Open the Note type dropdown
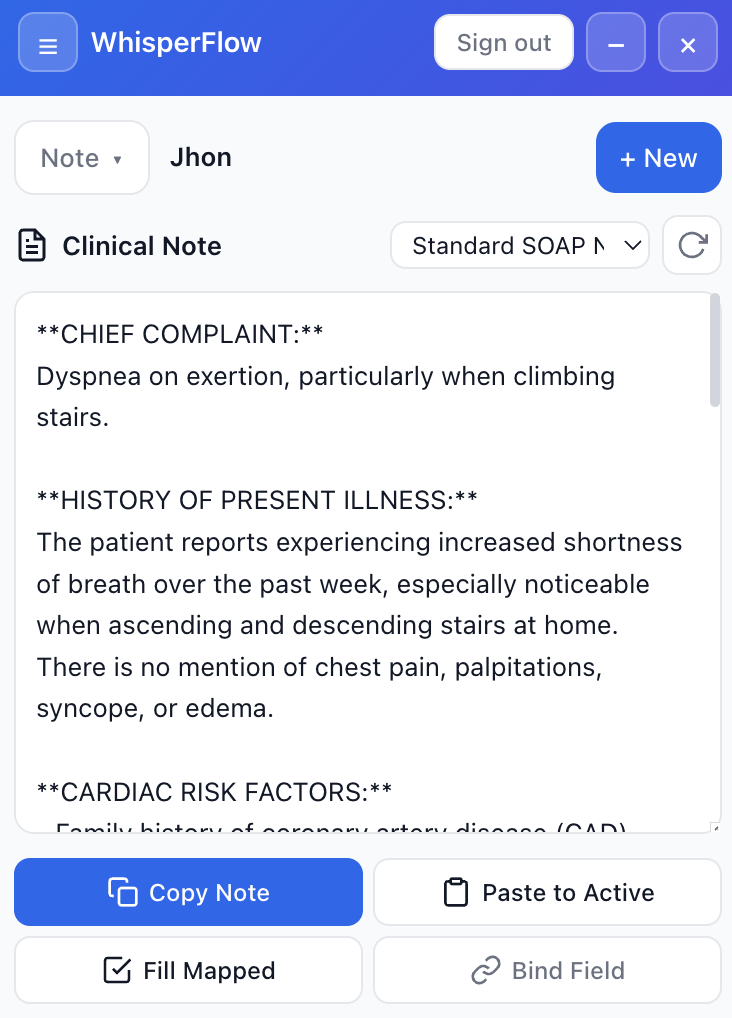The width and height of the screenshot is (732, 1018). click(x=81, y=157)
